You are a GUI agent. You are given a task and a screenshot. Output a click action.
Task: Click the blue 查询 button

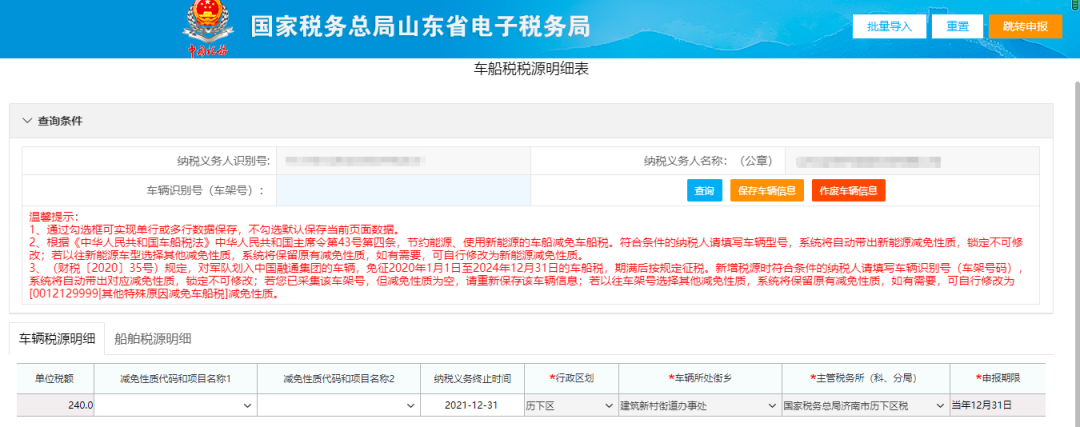click(x=704, y=191)
